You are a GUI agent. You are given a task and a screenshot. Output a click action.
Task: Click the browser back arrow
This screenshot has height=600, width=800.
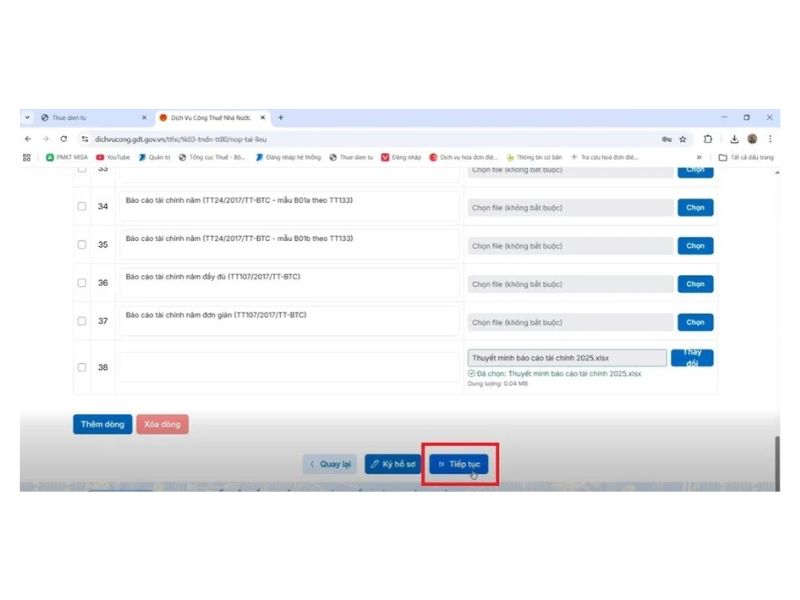pyautogui.click(x=28, y=139)
